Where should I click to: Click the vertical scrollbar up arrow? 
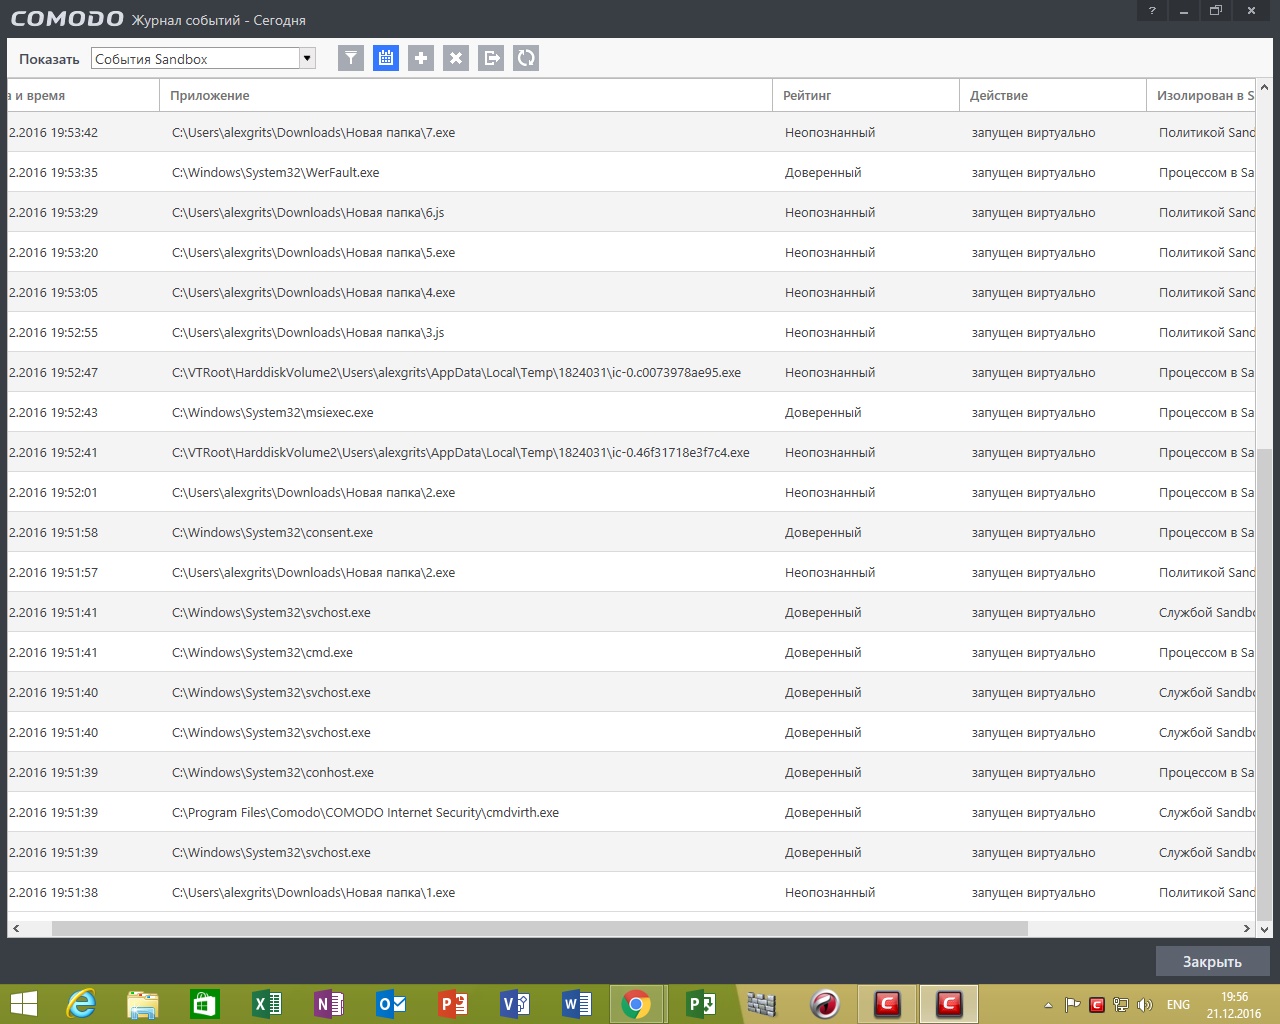click(x=1264, y=88)
